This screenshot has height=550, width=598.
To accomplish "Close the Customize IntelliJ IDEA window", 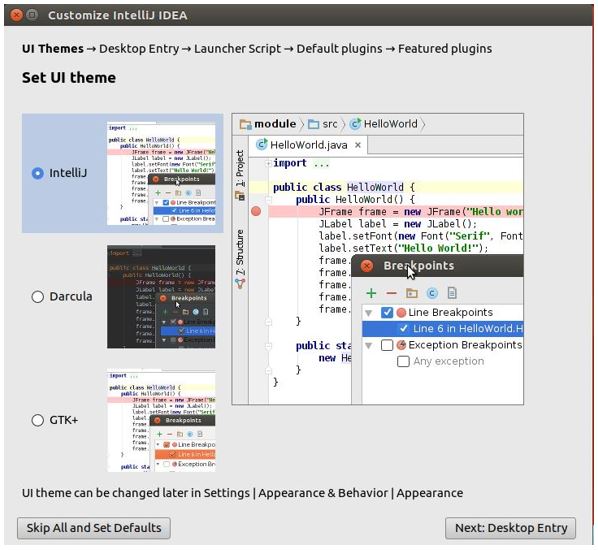I will pyautogui.click(x=16, y=15).
